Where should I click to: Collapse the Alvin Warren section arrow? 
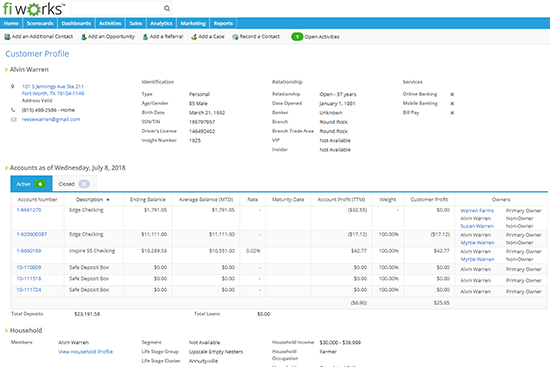click(6, 70)
